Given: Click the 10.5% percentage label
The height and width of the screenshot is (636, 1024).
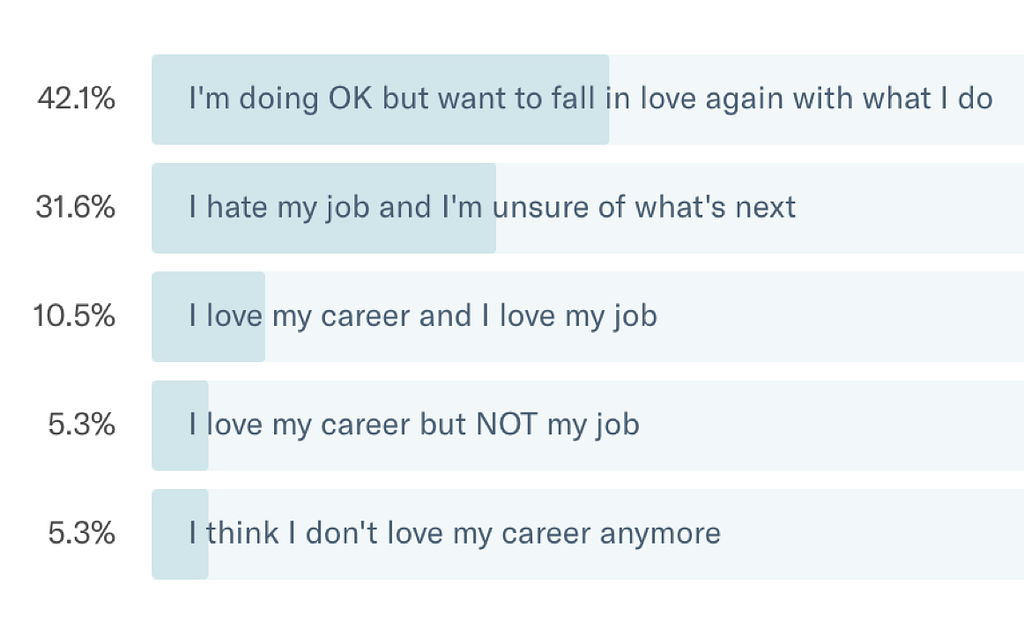Looking at the screenshot, I should (x=73, y=316).
